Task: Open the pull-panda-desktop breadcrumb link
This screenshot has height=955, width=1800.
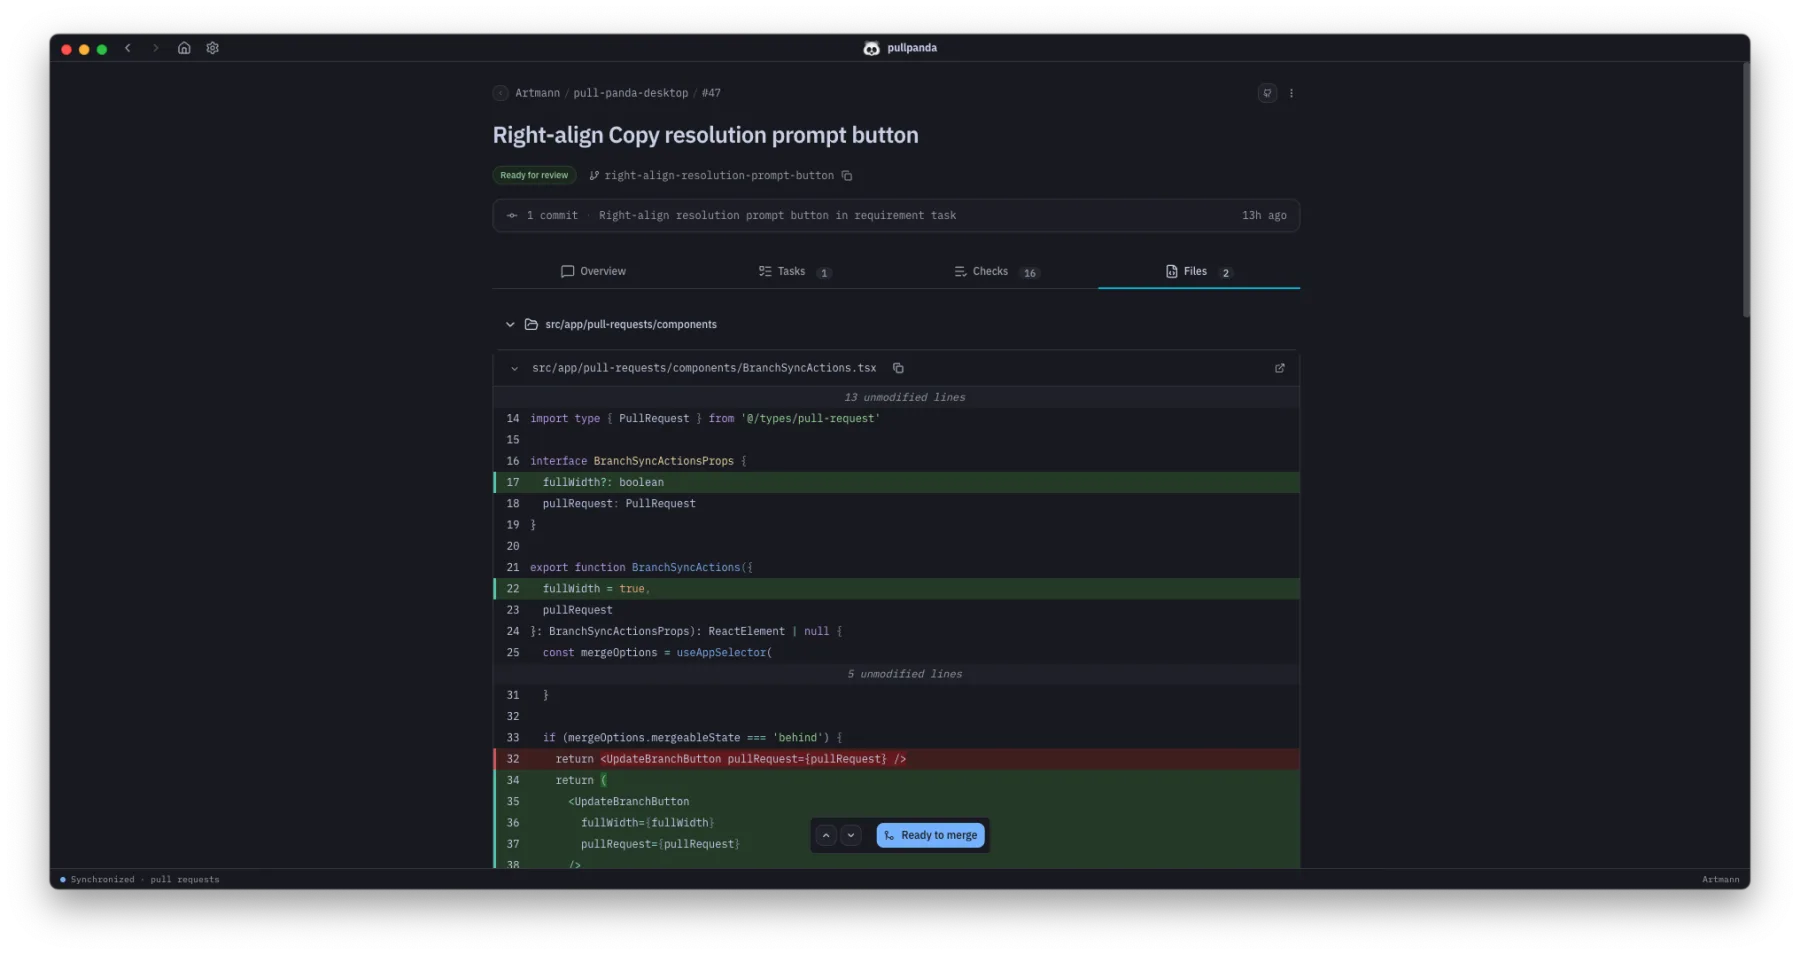Action: click(630, 93)
